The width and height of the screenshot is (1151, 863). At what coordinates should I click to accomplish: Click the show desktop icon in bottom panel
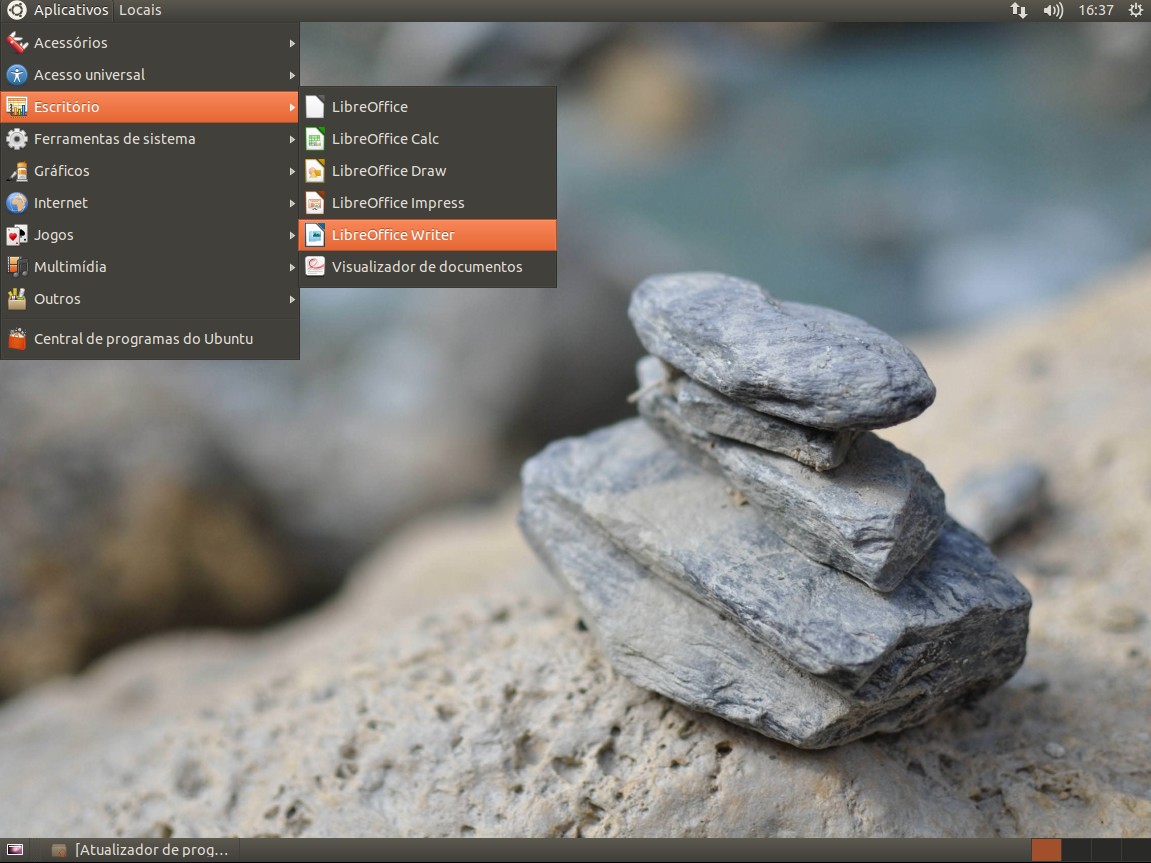click(x=15, y=850)
